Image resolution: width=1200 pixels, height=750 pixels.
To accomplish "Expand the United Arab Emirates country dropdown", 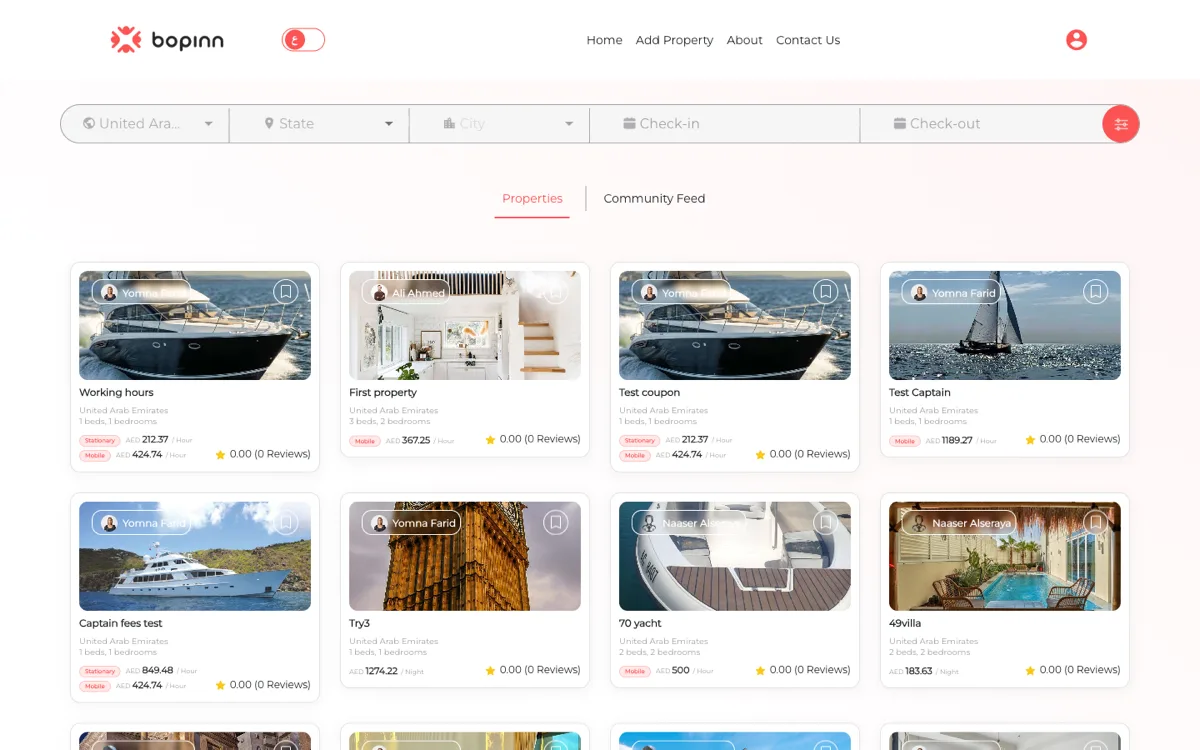I will click(x=208, y=124).
